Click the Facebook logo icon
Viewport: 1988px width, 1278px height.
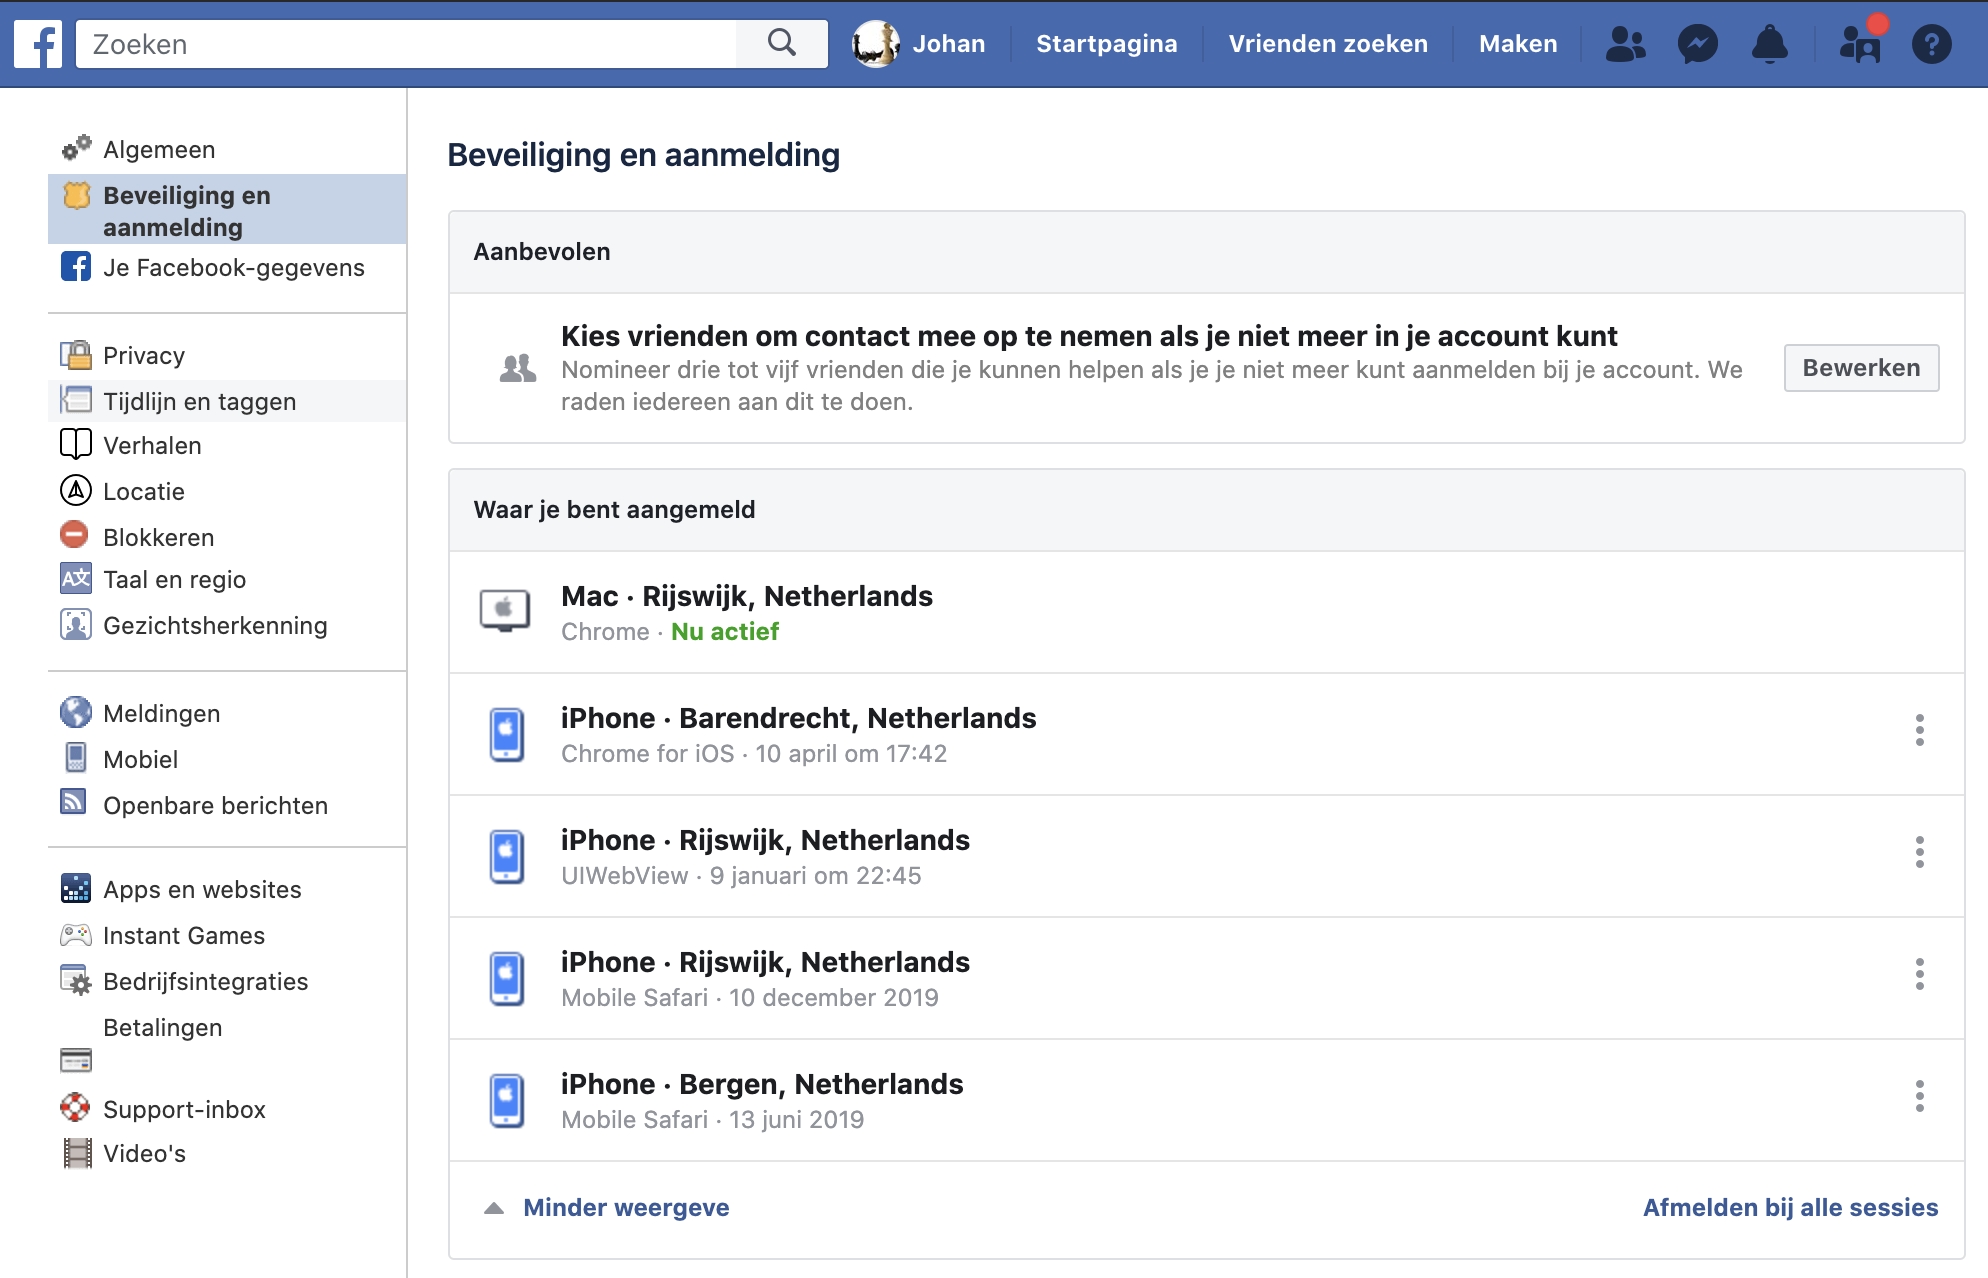(38, 44)
